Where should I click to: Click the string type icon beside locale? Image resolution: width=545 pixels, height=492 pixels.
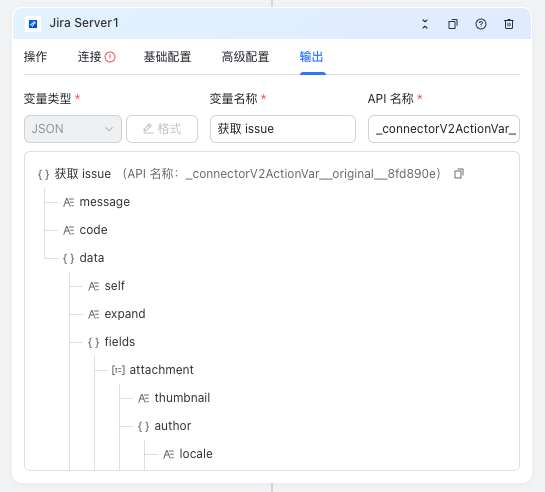169,454
